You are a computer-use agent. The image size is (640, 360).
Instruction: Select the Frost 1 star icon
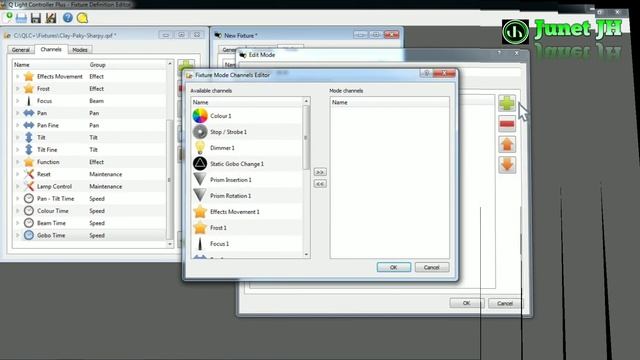click(200, 227)
